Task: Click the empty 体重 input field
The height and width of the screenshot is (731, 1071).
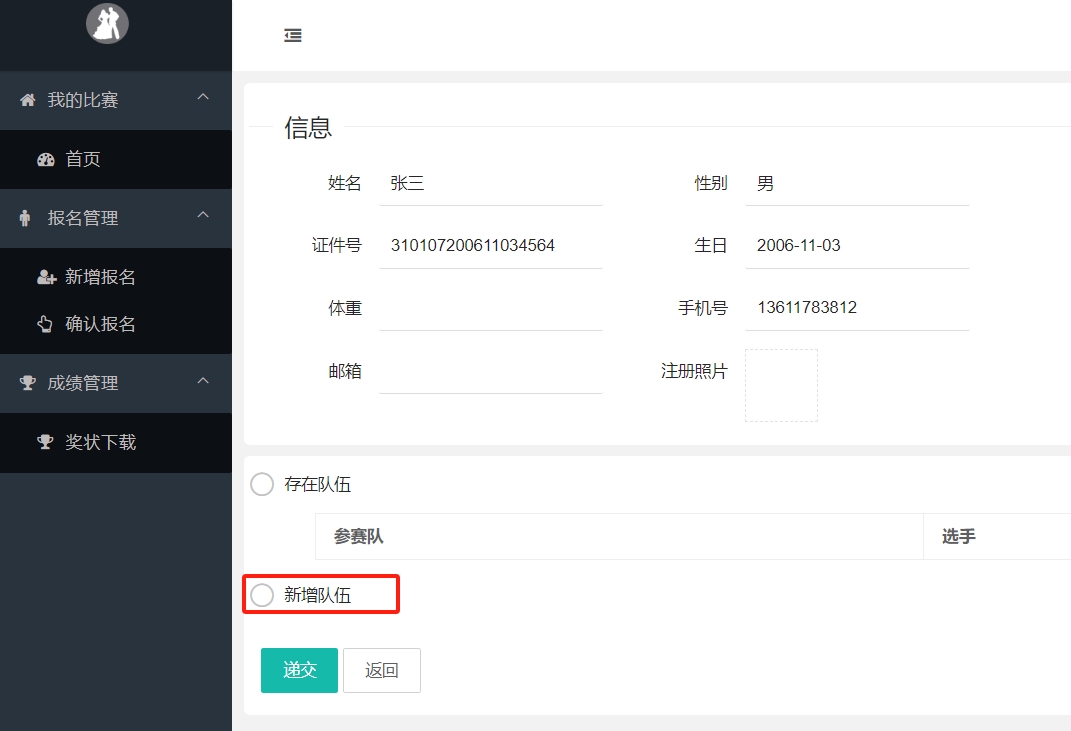Action: click(x=490, y=308)
